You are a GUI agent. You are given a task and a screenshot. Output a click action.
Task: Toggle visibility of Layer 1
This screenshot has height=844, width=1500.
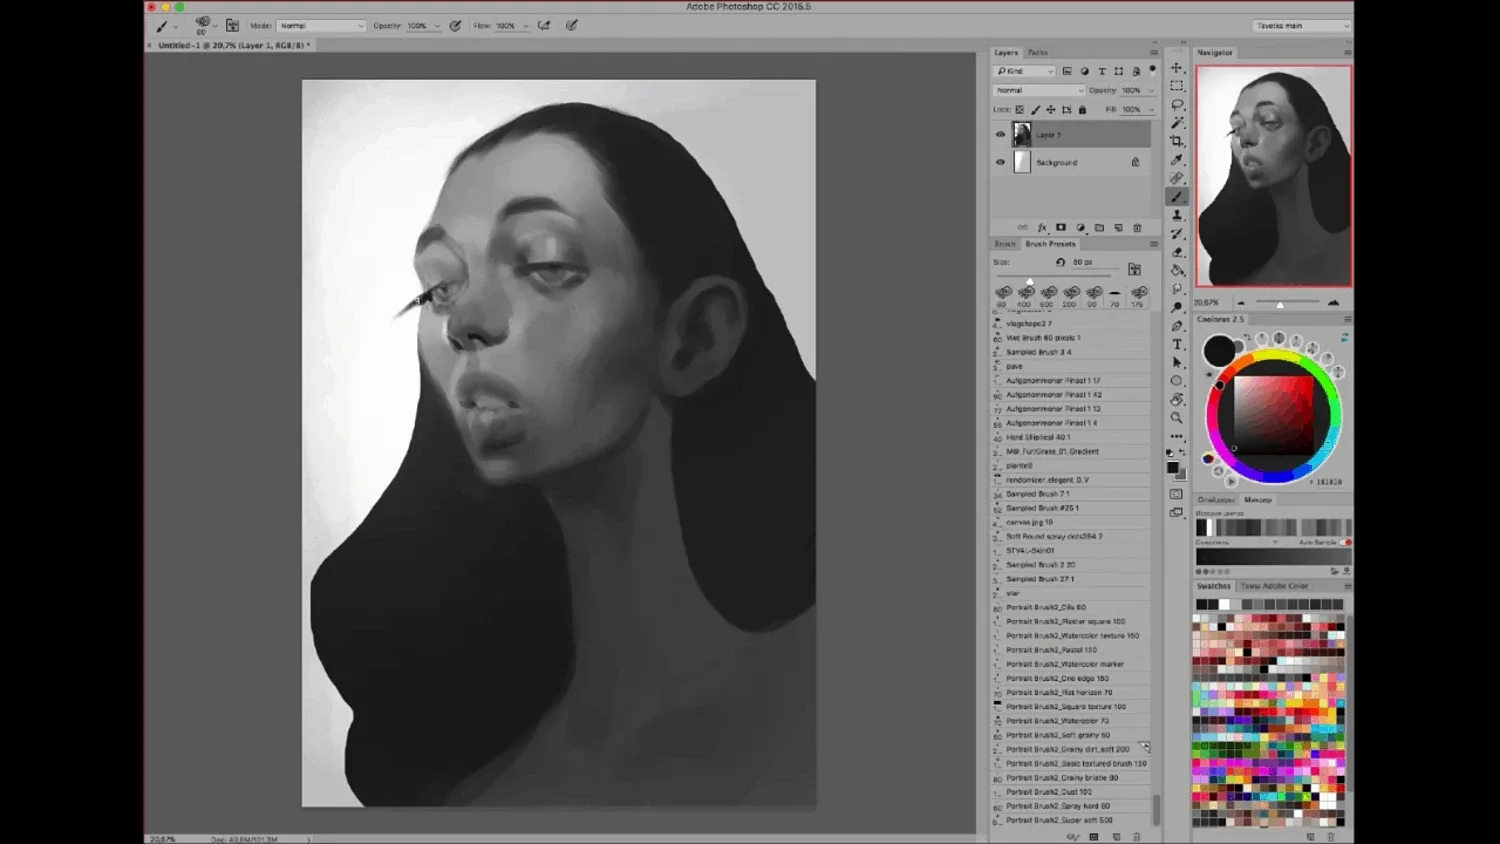(1000, 135)
